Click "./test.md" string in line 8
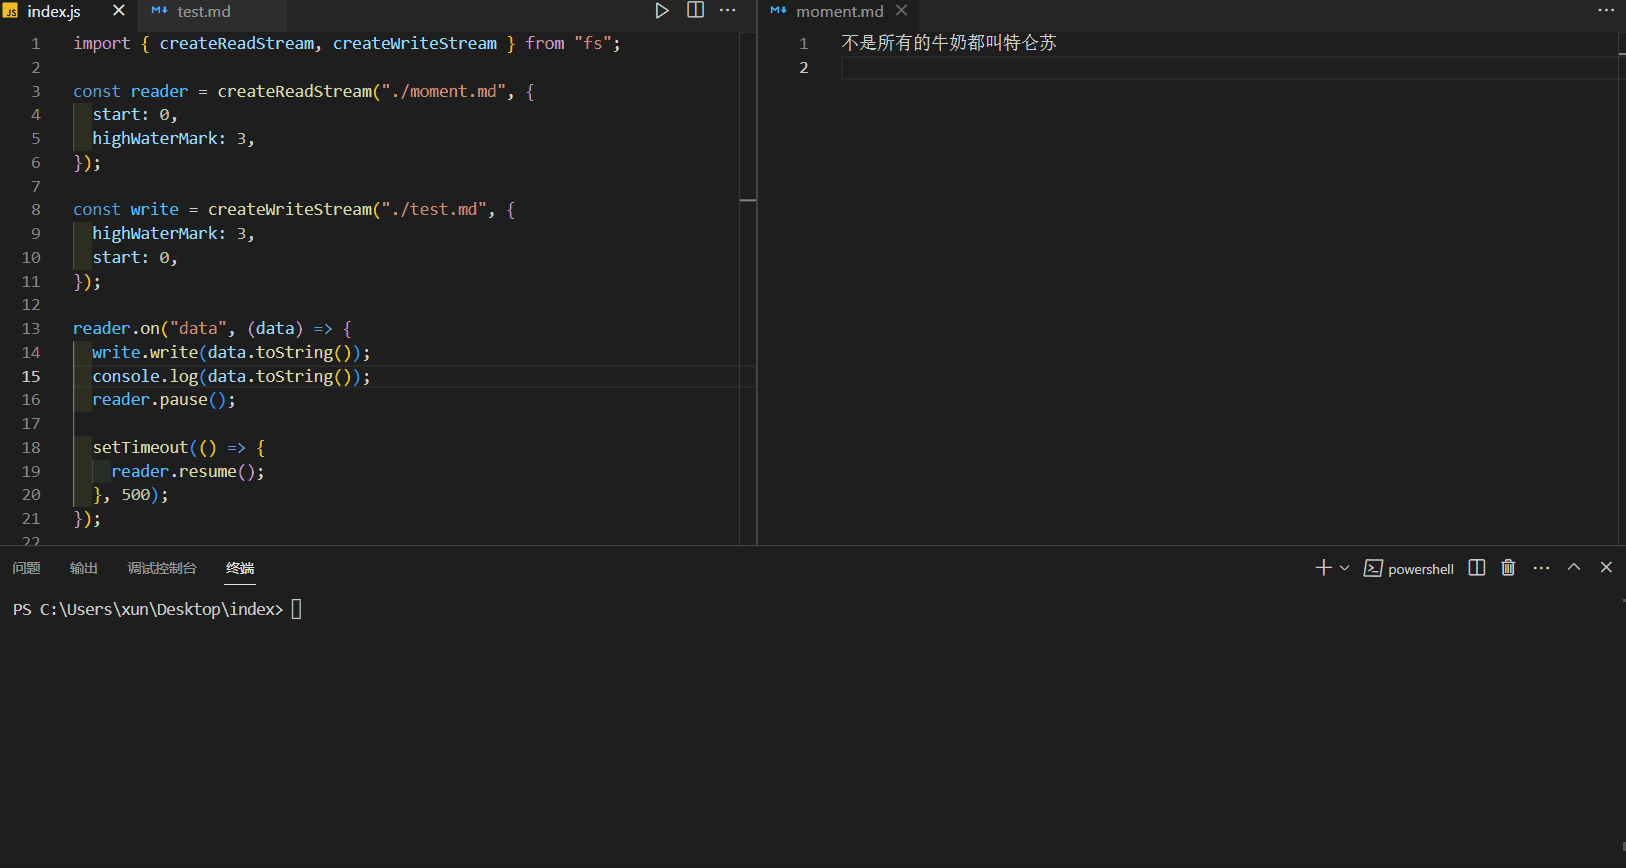This screenshot has height=868, width=1626. (433, 209)
